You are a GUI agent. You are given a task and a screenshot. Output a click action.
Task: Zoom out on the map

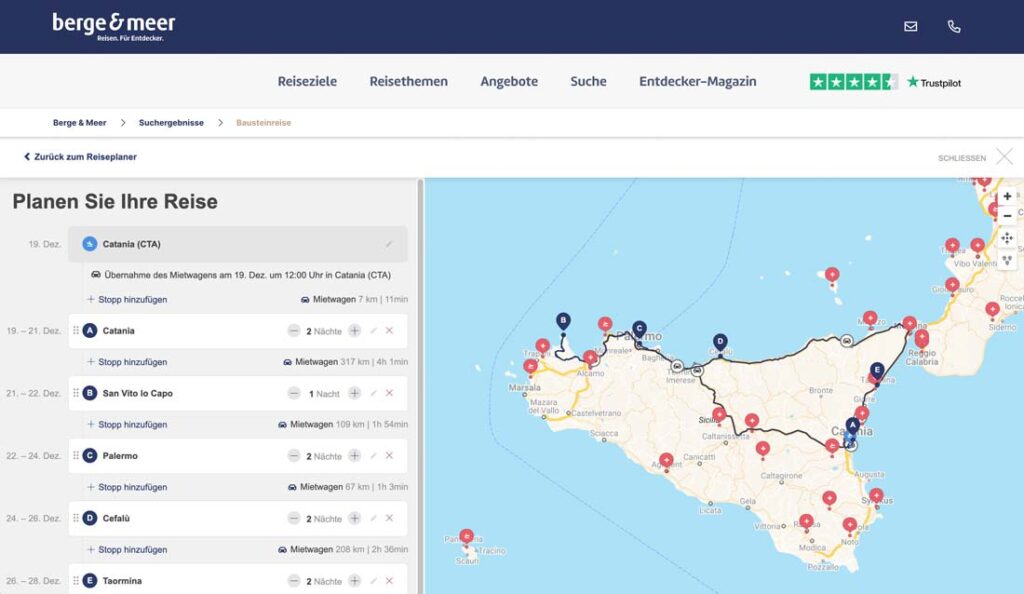(x=1007, y=216)
